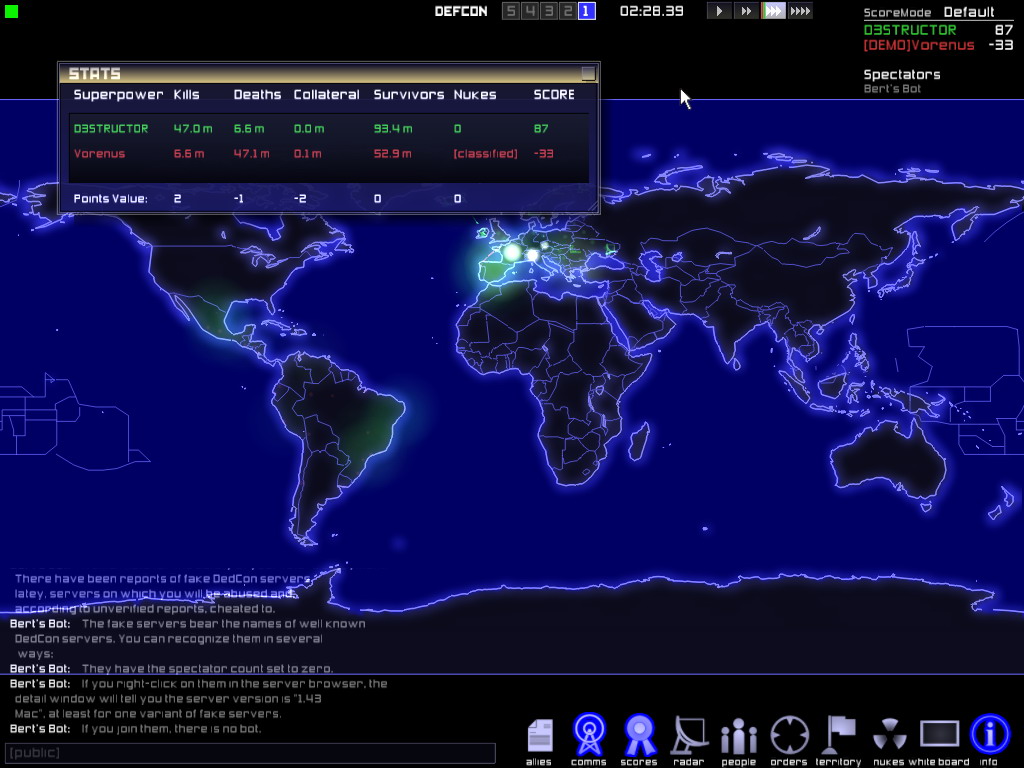Close the STATS window
The width and height of the screenshot is (1024, 768).
click(x=588, y=73)
